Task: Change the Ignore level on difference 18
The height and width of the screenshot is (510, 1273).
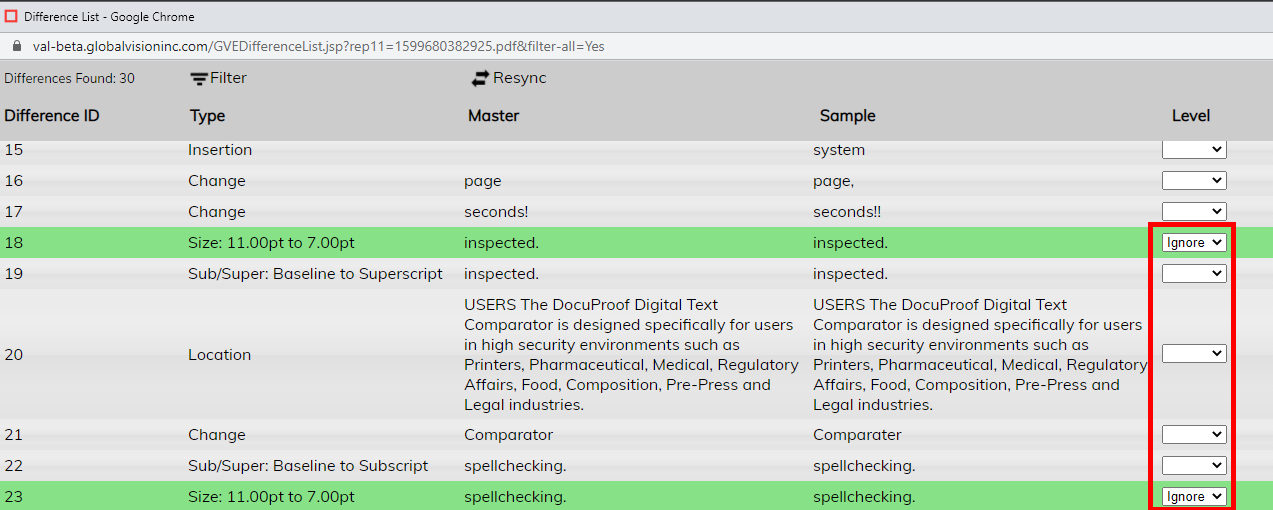Action: (x=1193, y=243)
